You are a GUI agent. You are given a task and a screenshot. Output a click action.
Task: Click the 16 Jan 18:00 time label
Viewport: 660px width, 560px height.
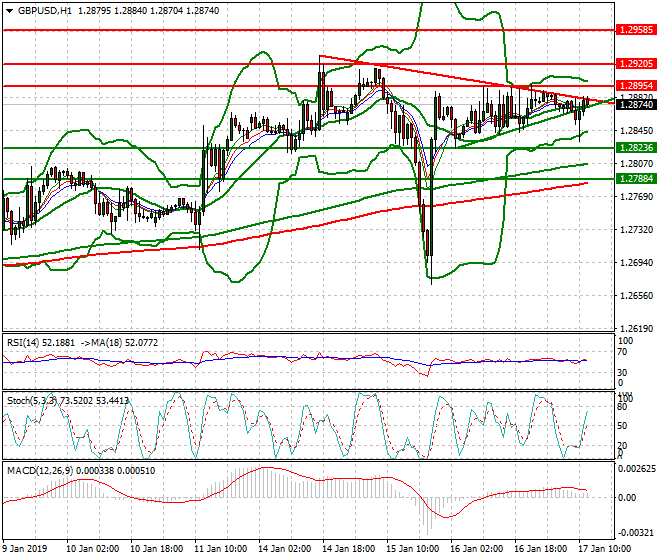tap(540, 549)
